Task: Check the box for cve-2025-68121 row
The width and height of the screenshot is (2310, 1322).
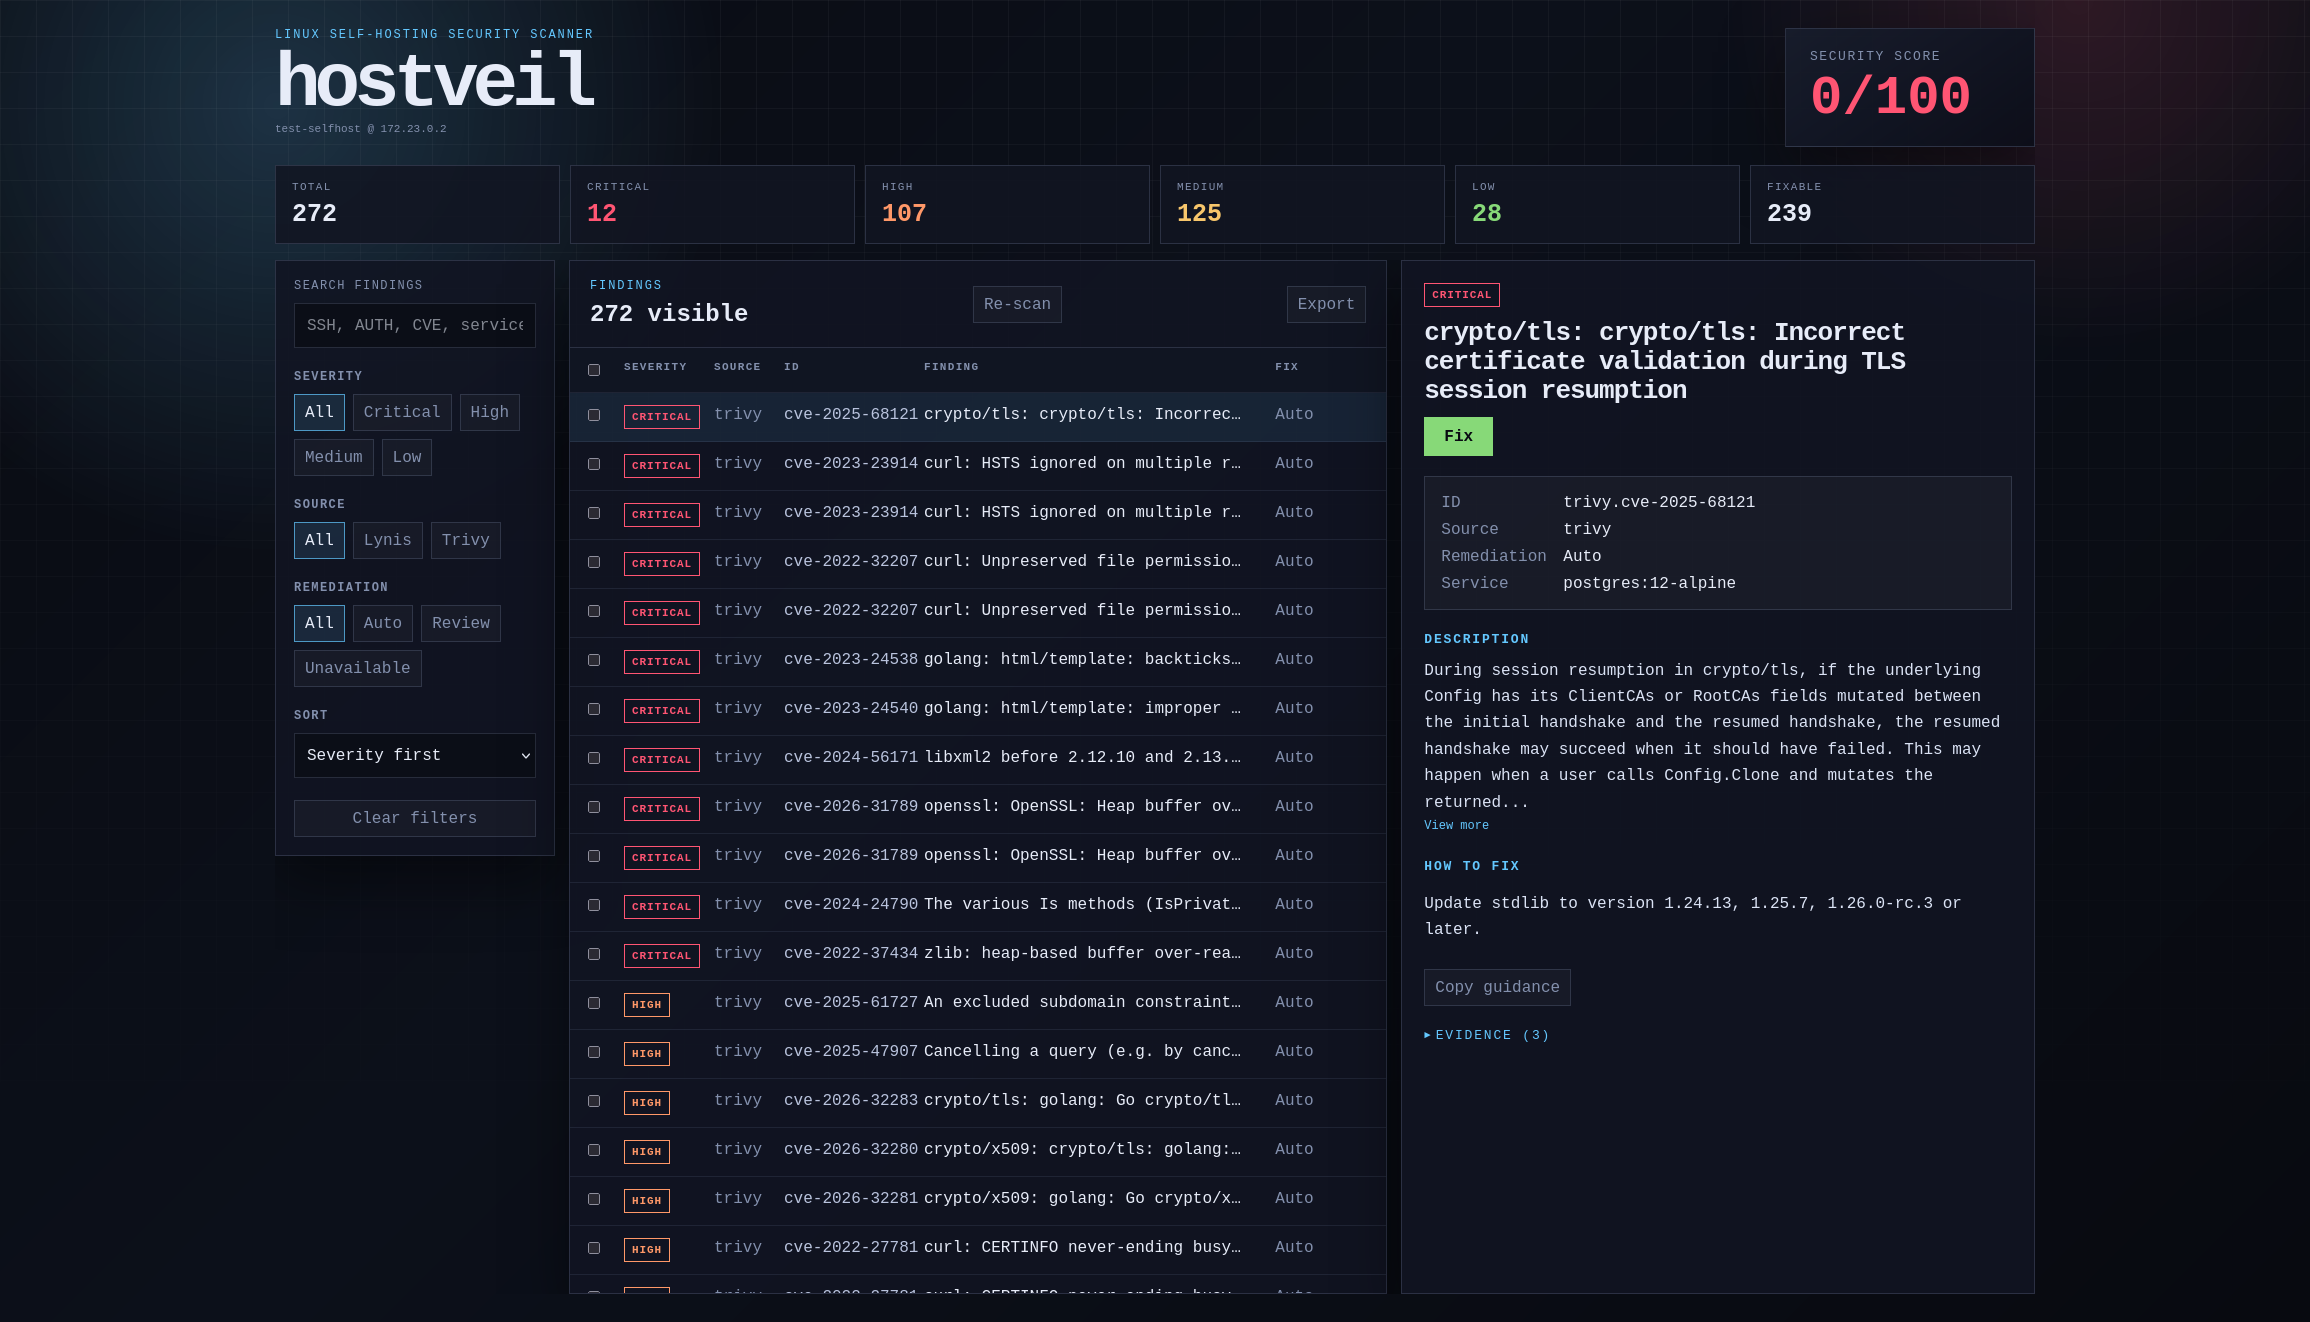Action: point(594,415)
